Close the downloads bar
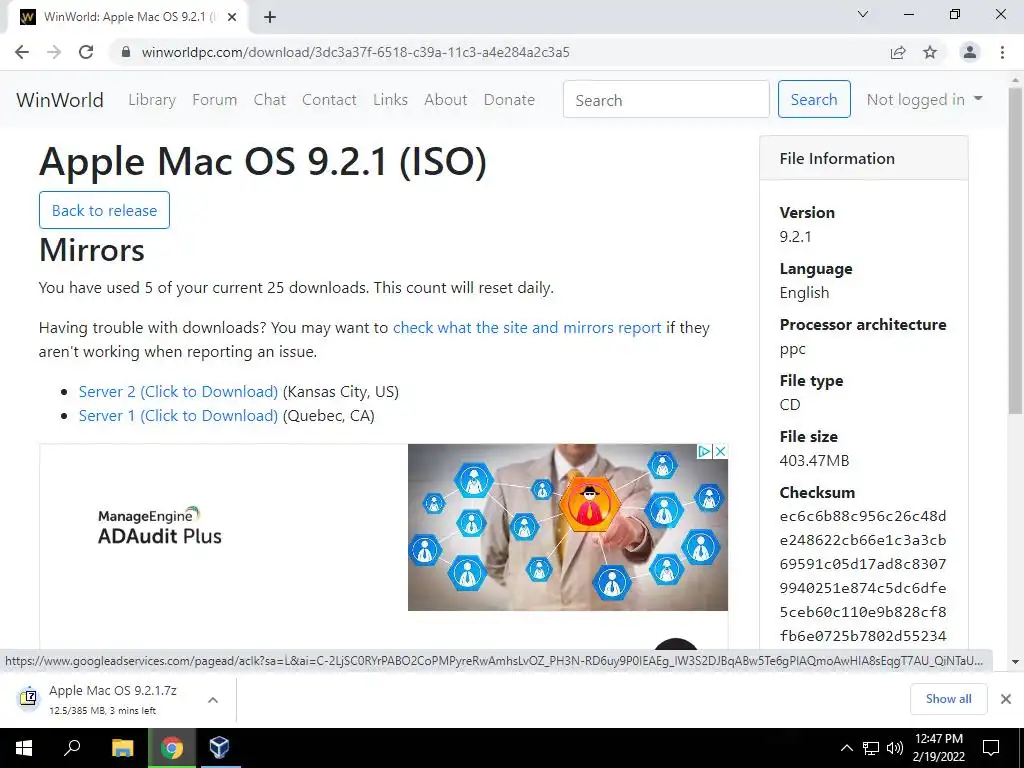The width and height of the screenshot is (1024, 768). click(1006, 699)
